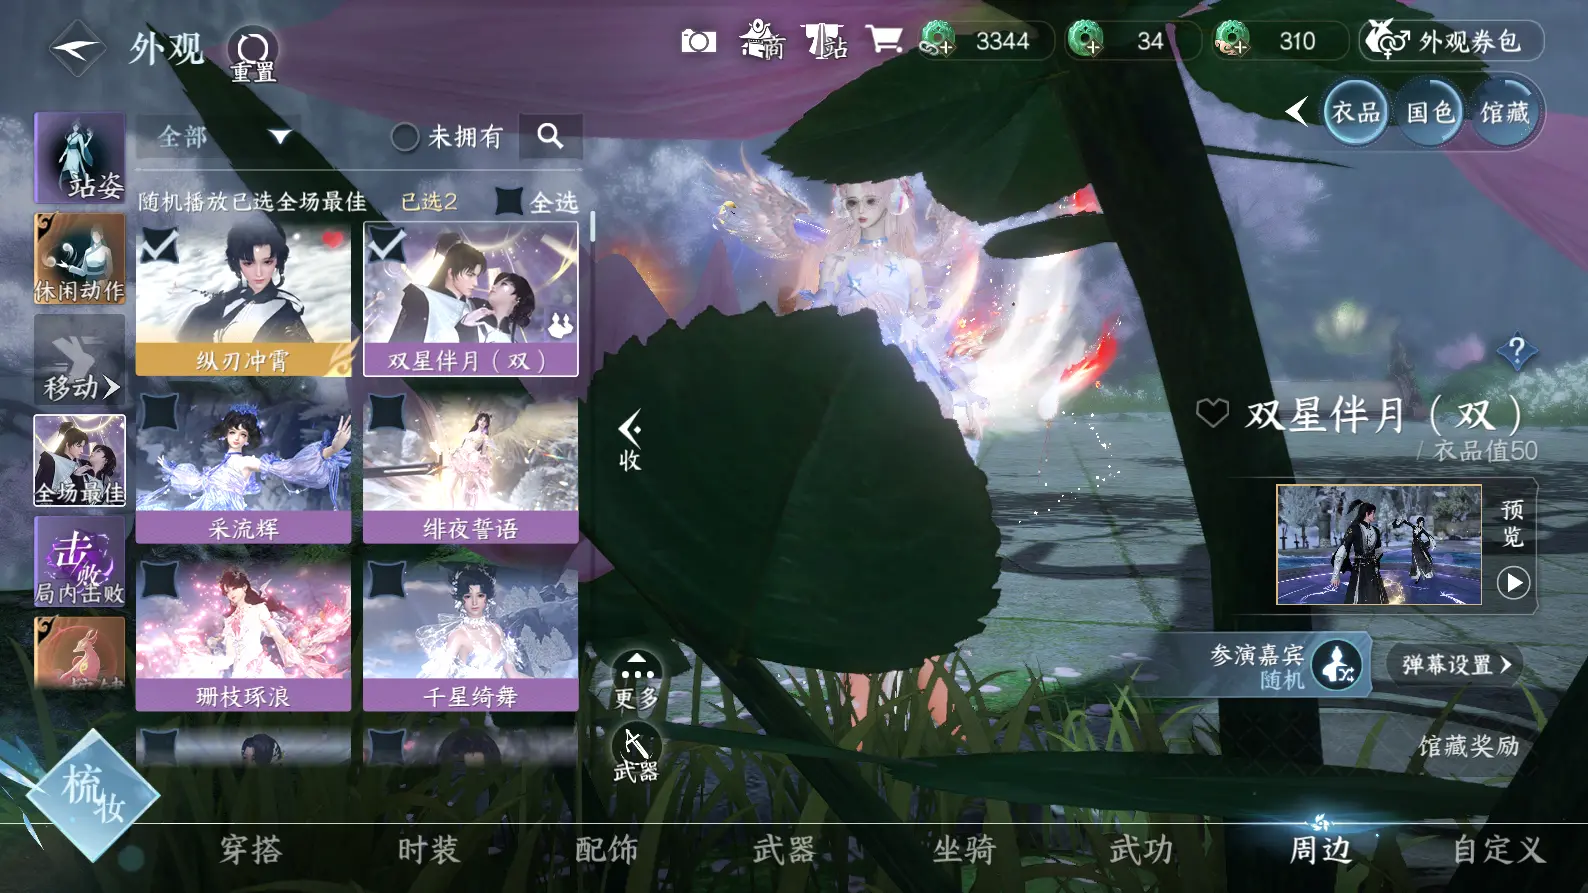Click the heart favorite on 纵刃冲霄

333,240
